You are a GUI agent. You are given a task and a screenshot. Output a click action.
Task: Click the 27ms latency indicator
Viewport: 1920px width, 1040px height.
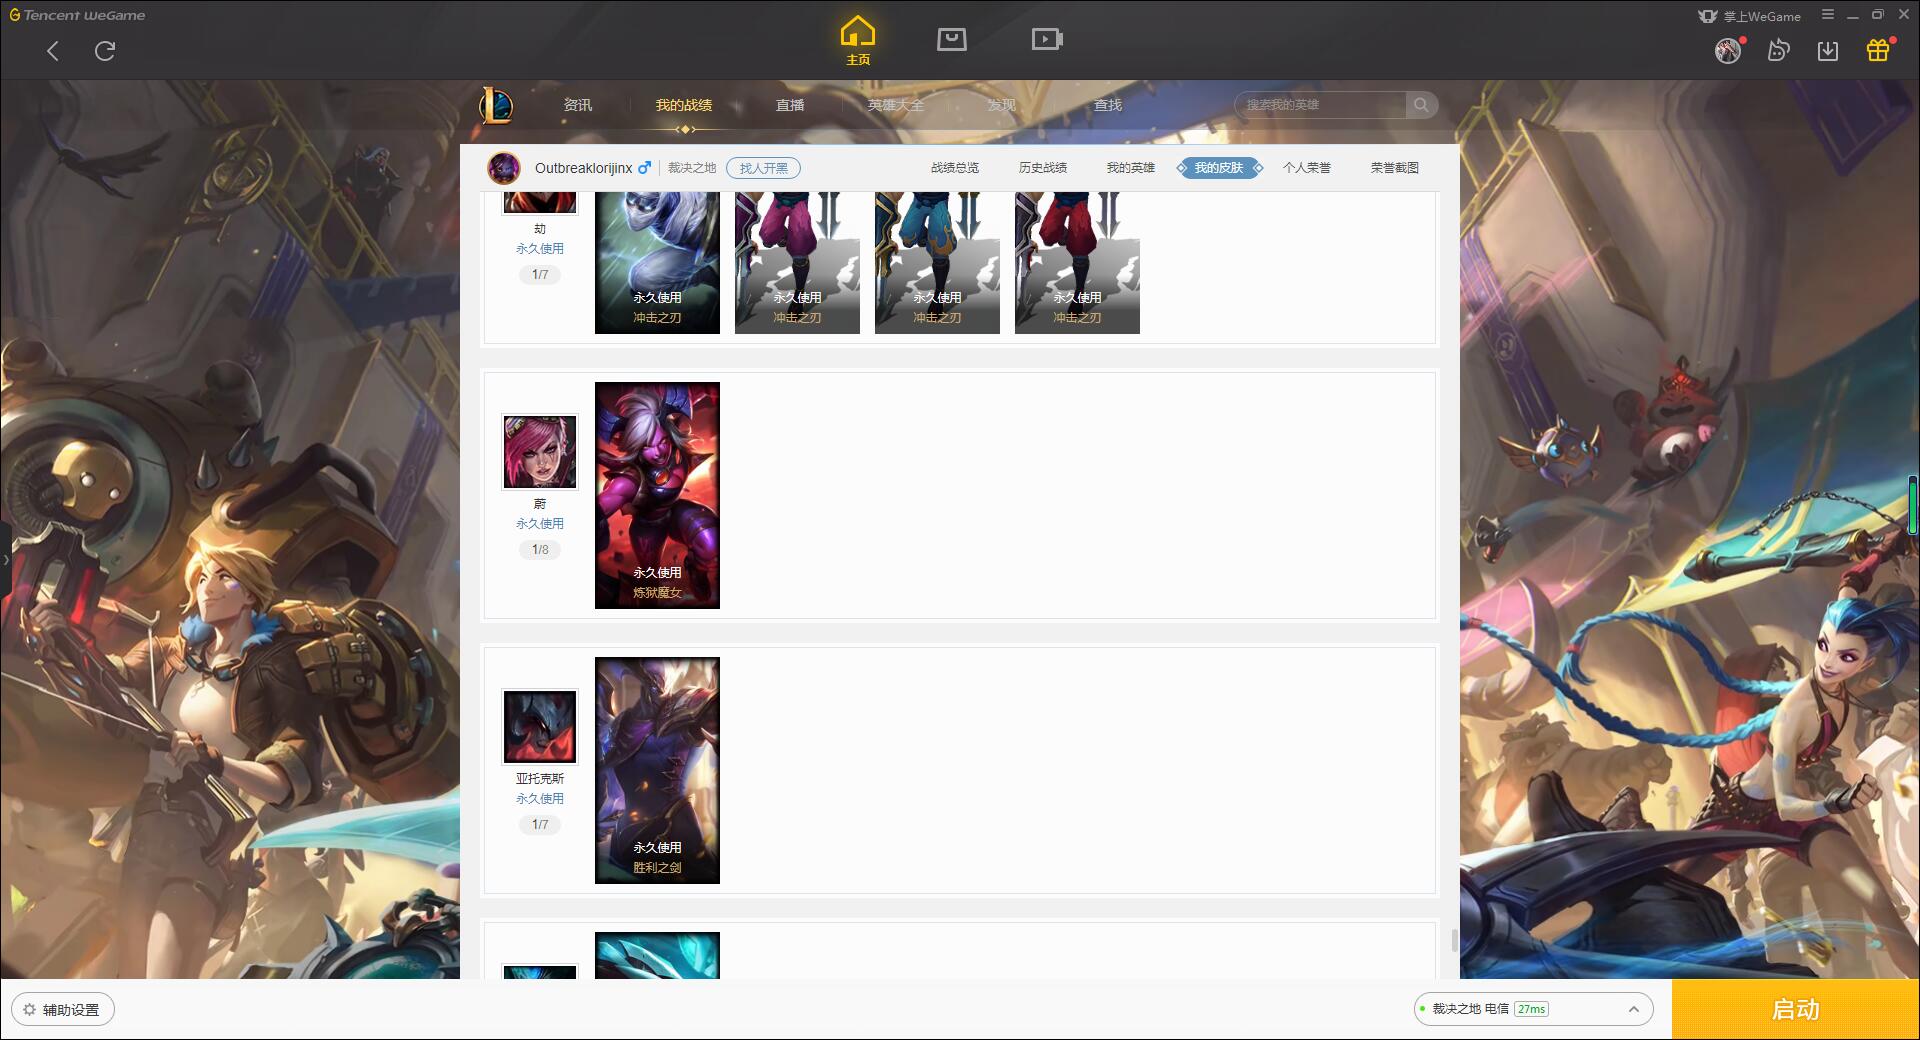point(1531,1009)
